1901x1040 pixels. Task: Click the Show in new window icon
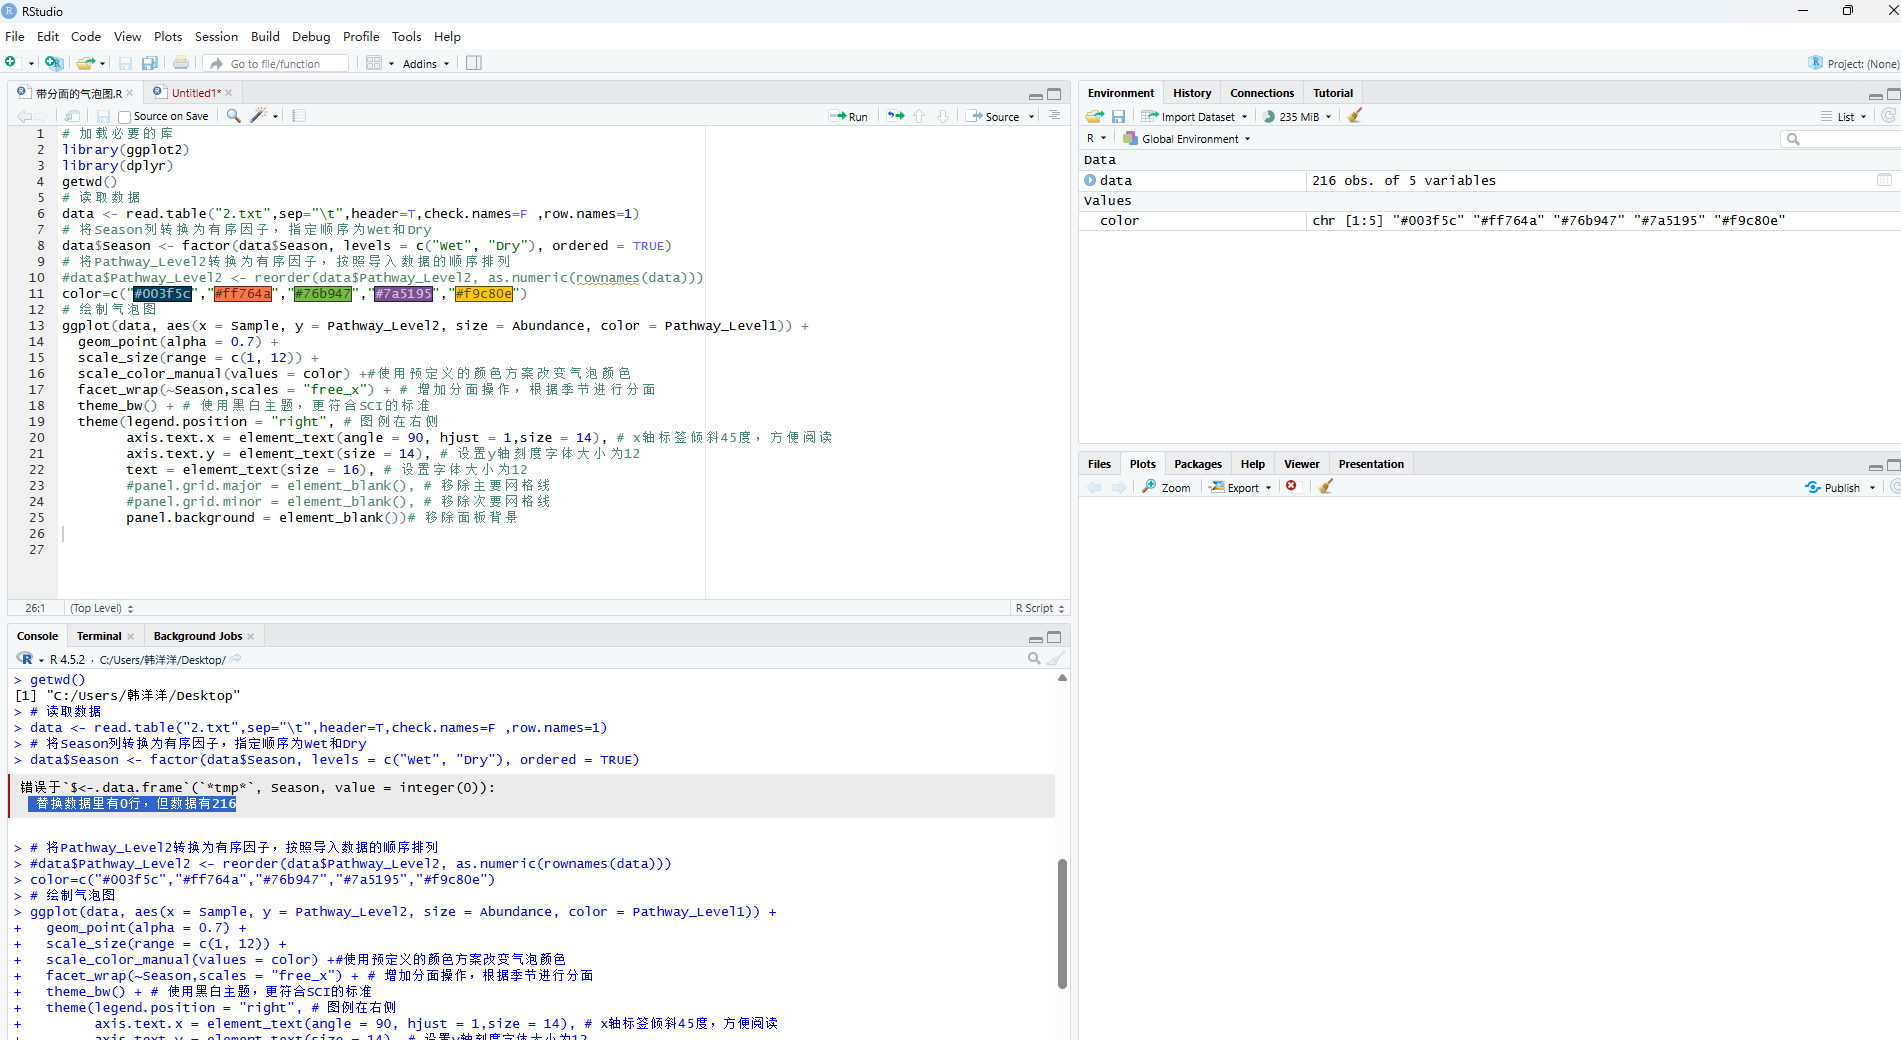pos(73,116)
